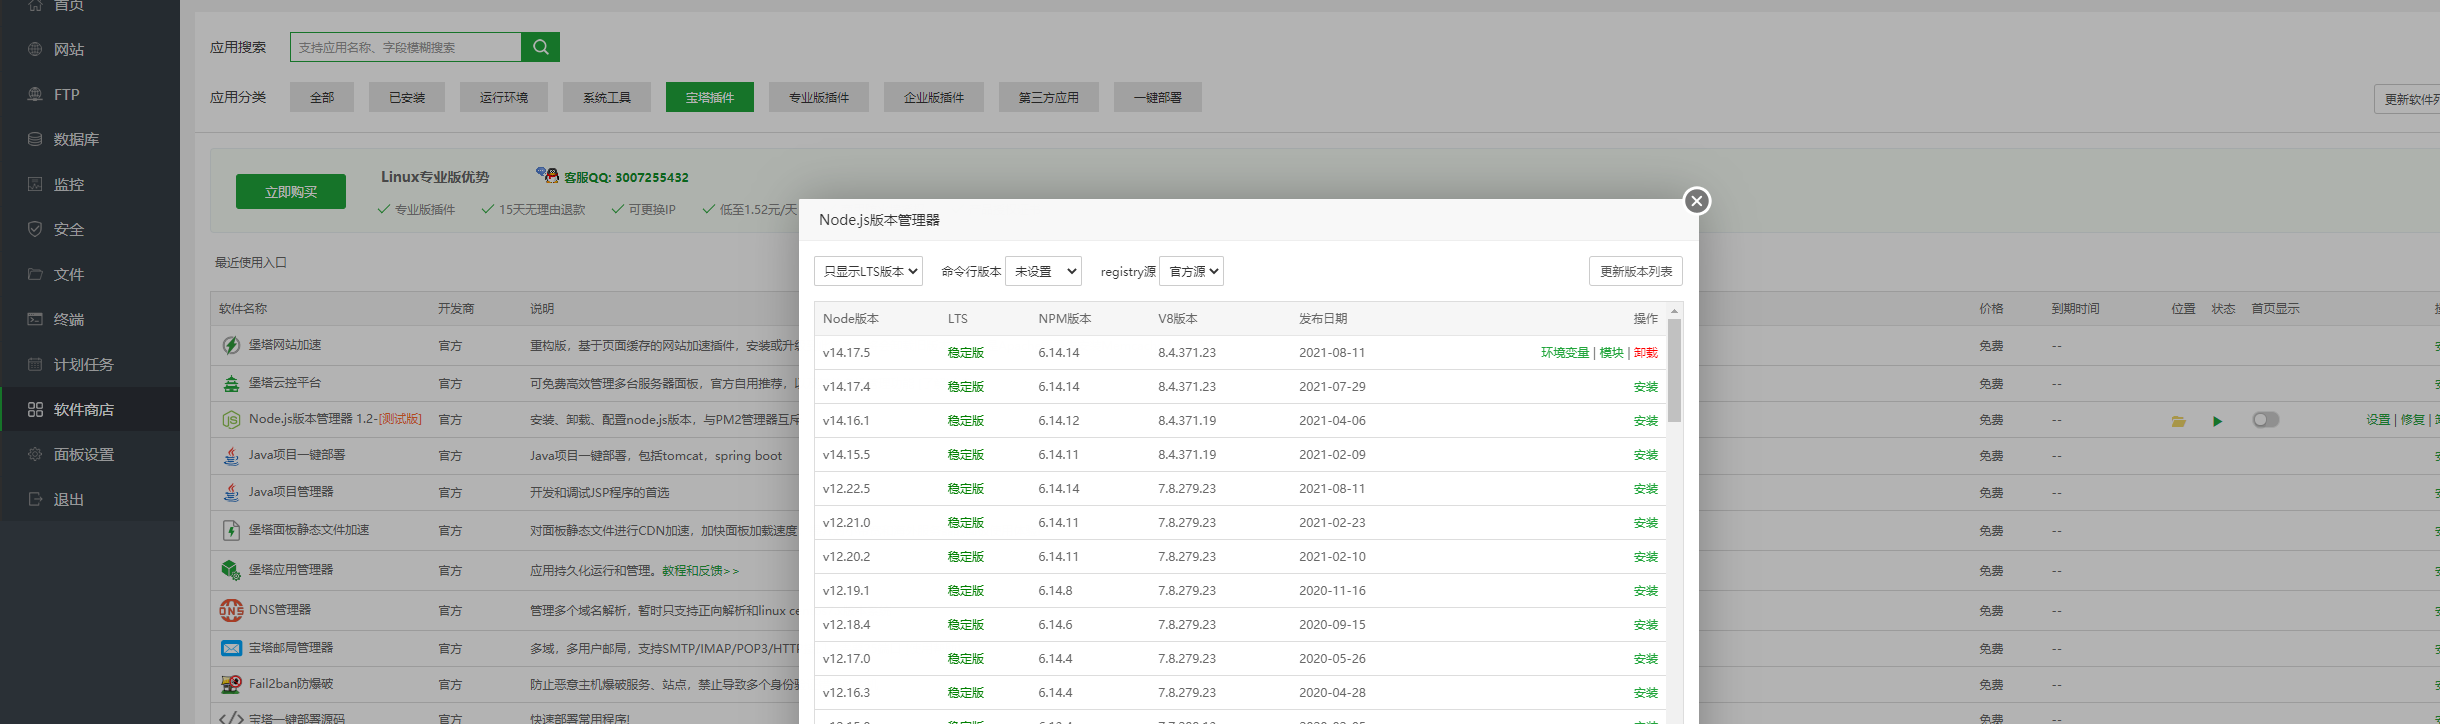2440x724 pixels.
Task: Click the green 立即购买 button
Action: click(290, 192)
